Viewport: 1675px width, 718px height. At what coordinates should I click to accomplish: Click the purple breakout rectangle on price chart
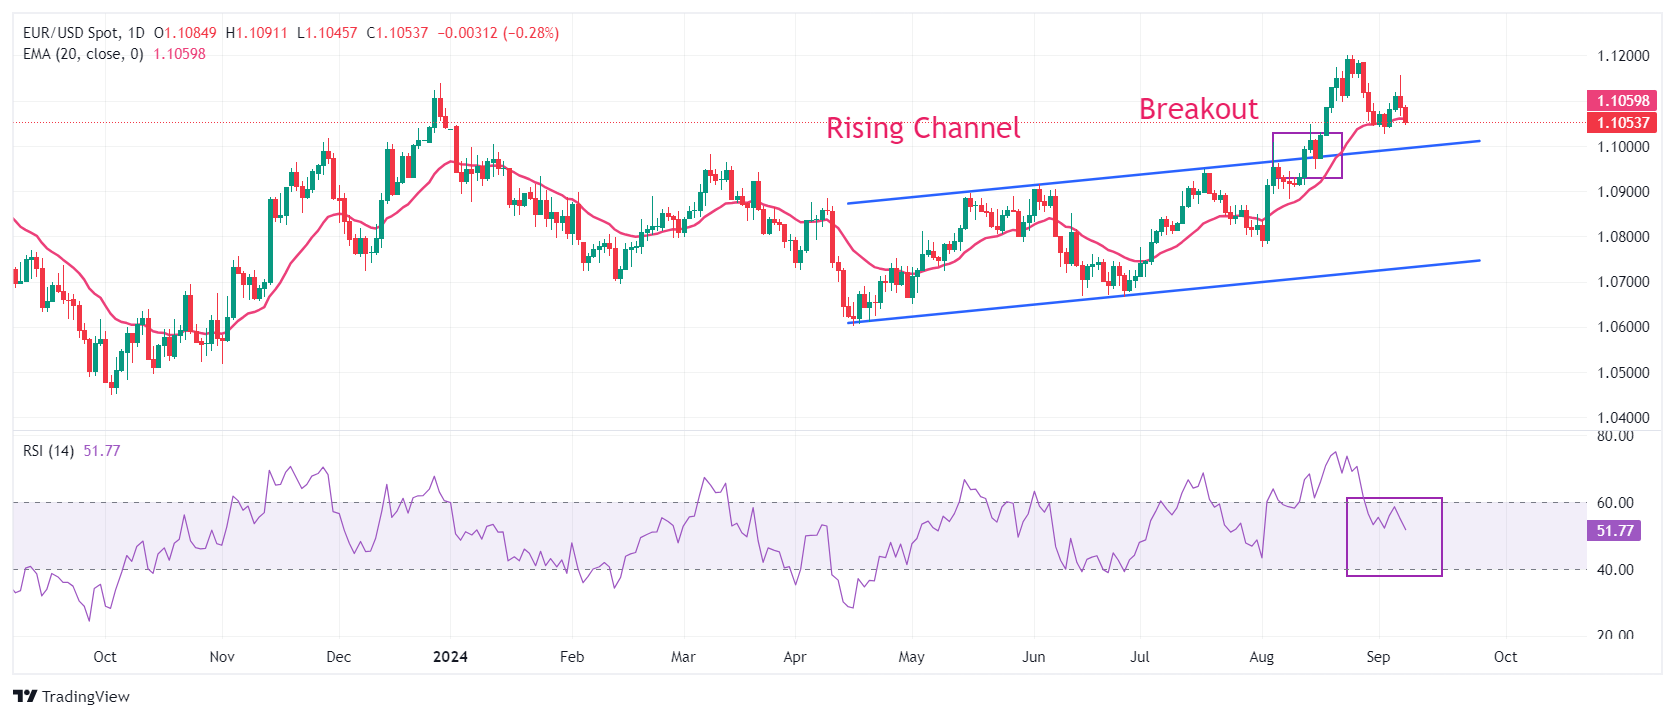click(1307, 155)
